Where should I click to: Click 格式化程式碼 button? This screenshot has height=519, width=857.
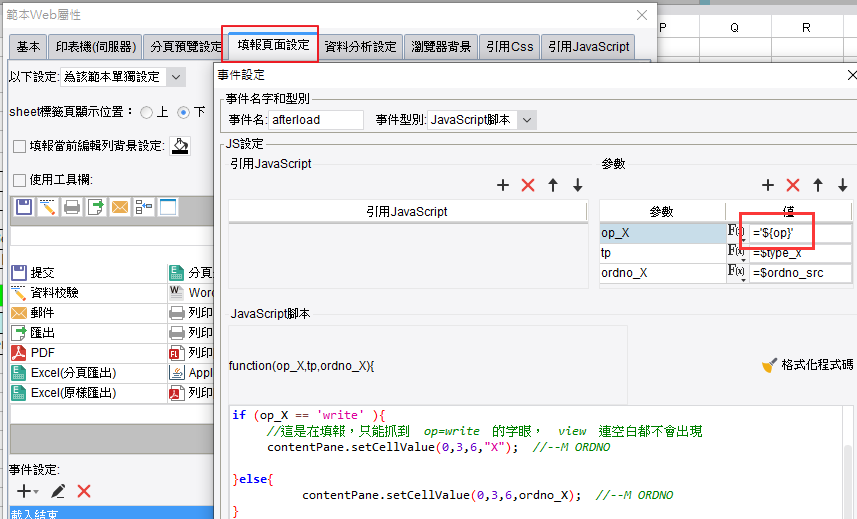807,365
